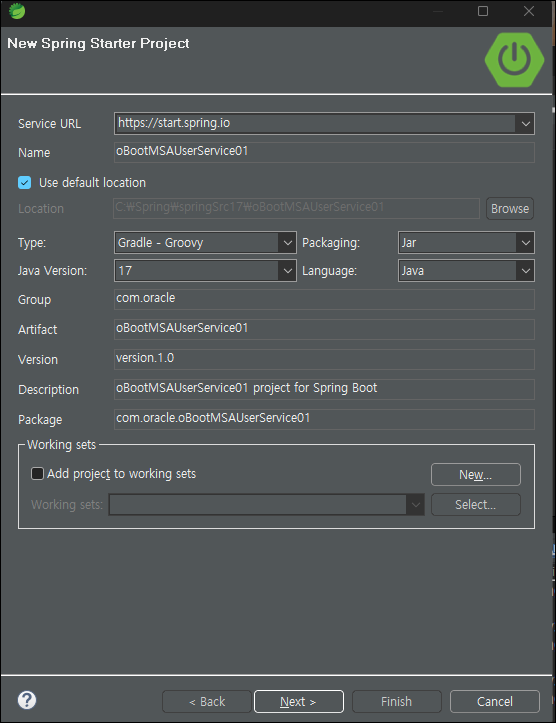Image resolution: width=556 pixels, height=723 pixels.
Task: Open the Language Java dropdown
Action: coord(466,270)
